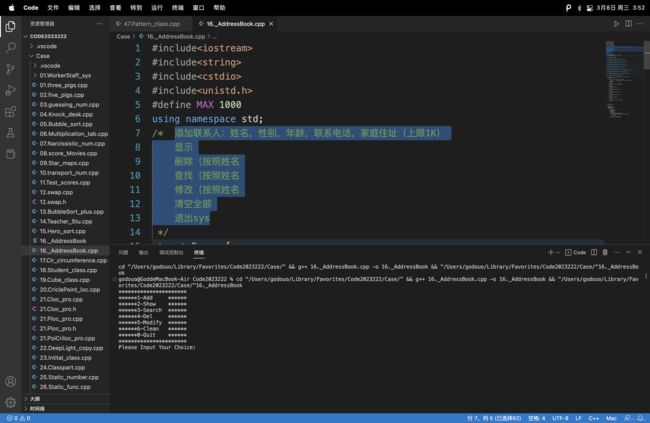Open Accounts icon in activity bar
The image size is (650, 423).
(x=10, y=382)
